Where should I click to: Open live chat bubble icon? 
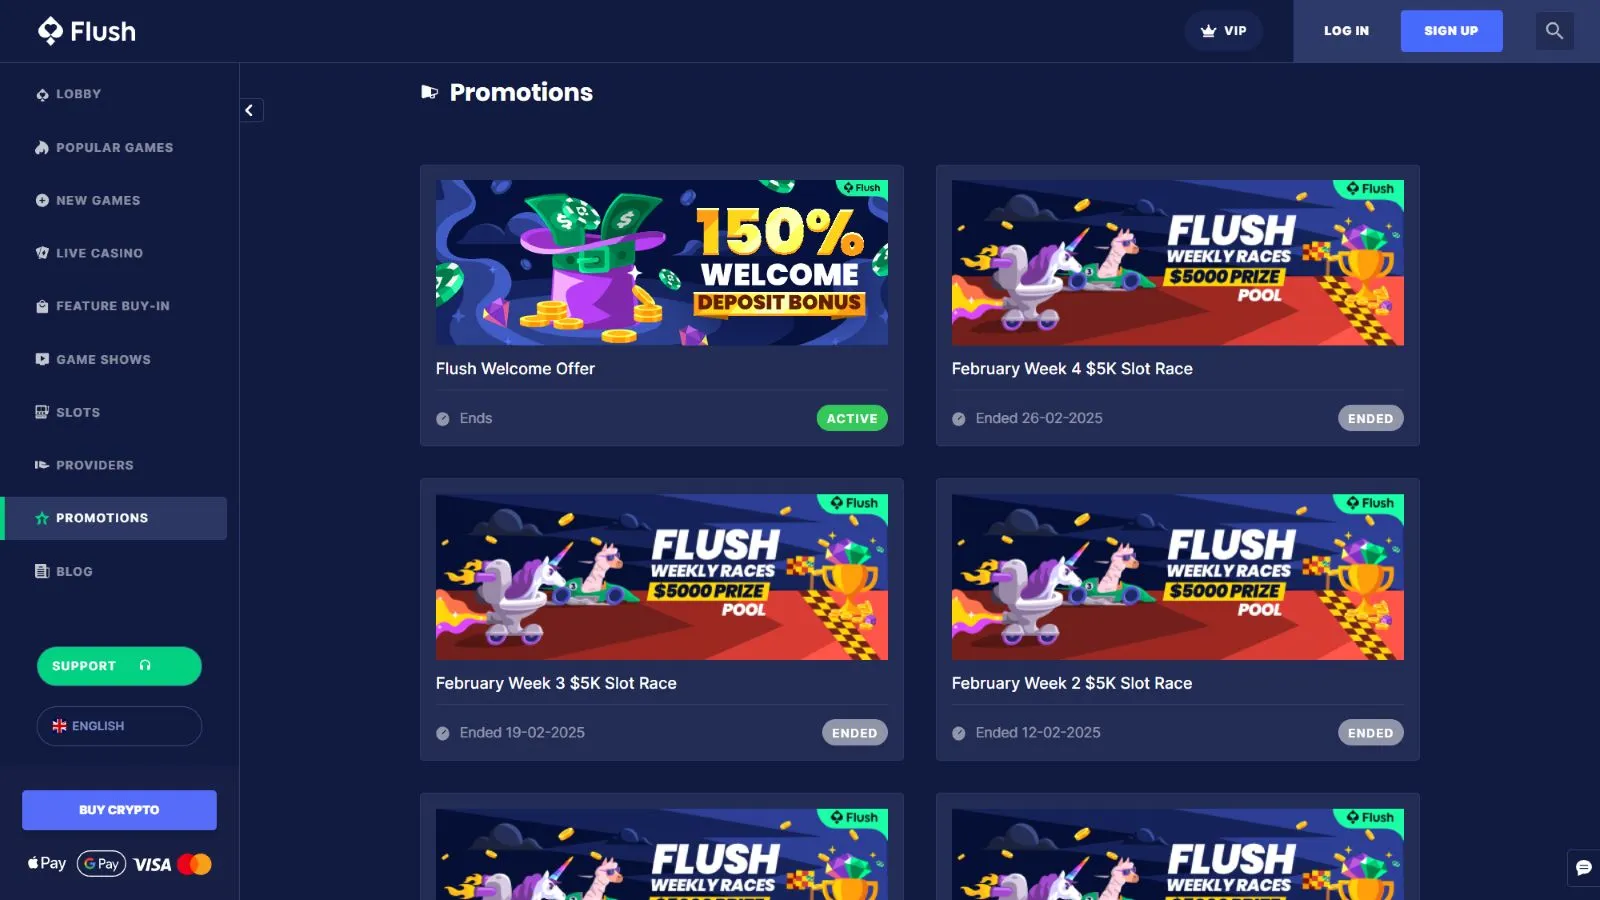[1583, 868]
